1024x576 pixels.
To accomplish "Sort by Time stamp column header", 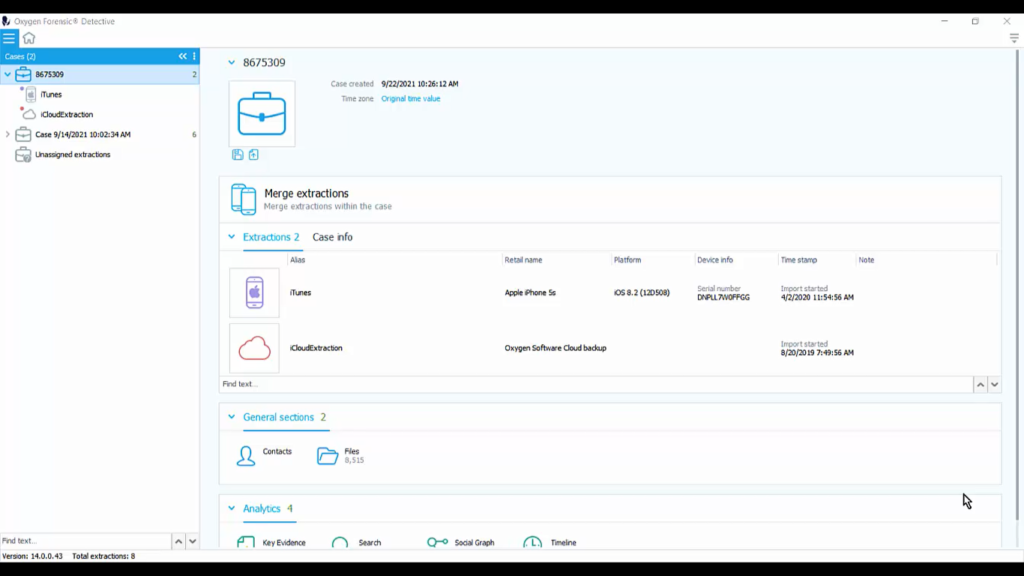I will (799, 260).
